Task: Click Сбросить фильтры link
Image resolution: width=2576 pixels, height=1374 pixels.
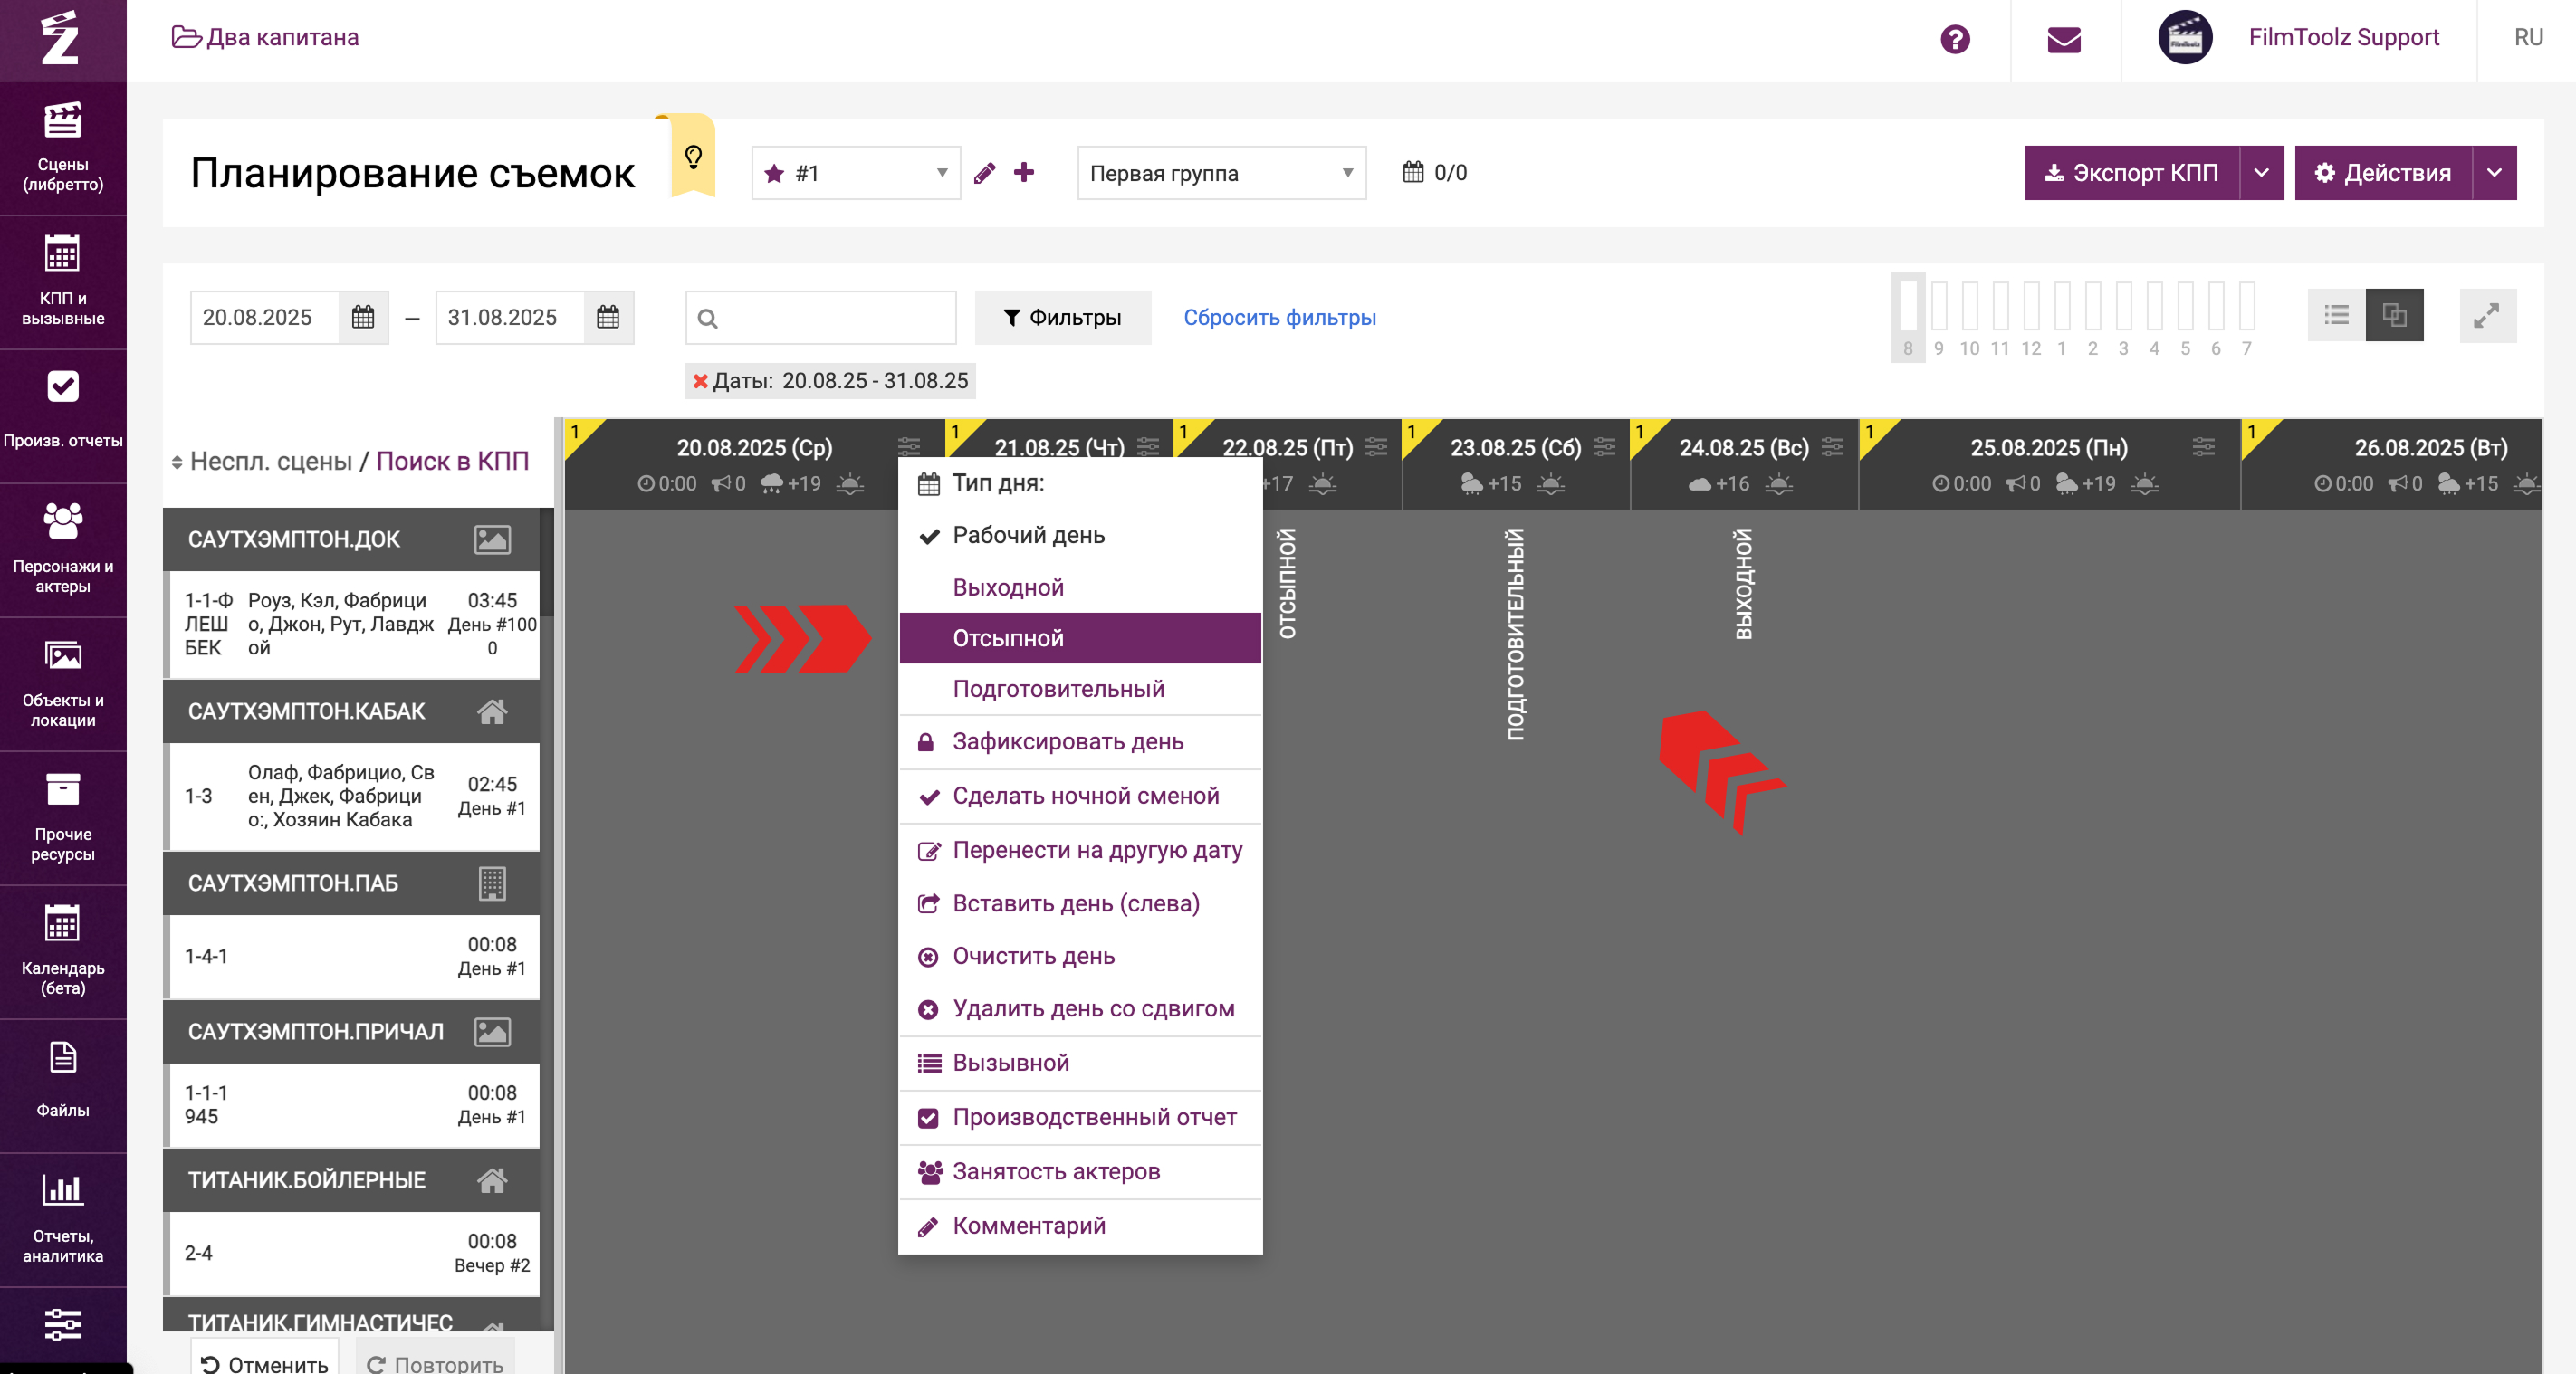Action: [1279, 317]
